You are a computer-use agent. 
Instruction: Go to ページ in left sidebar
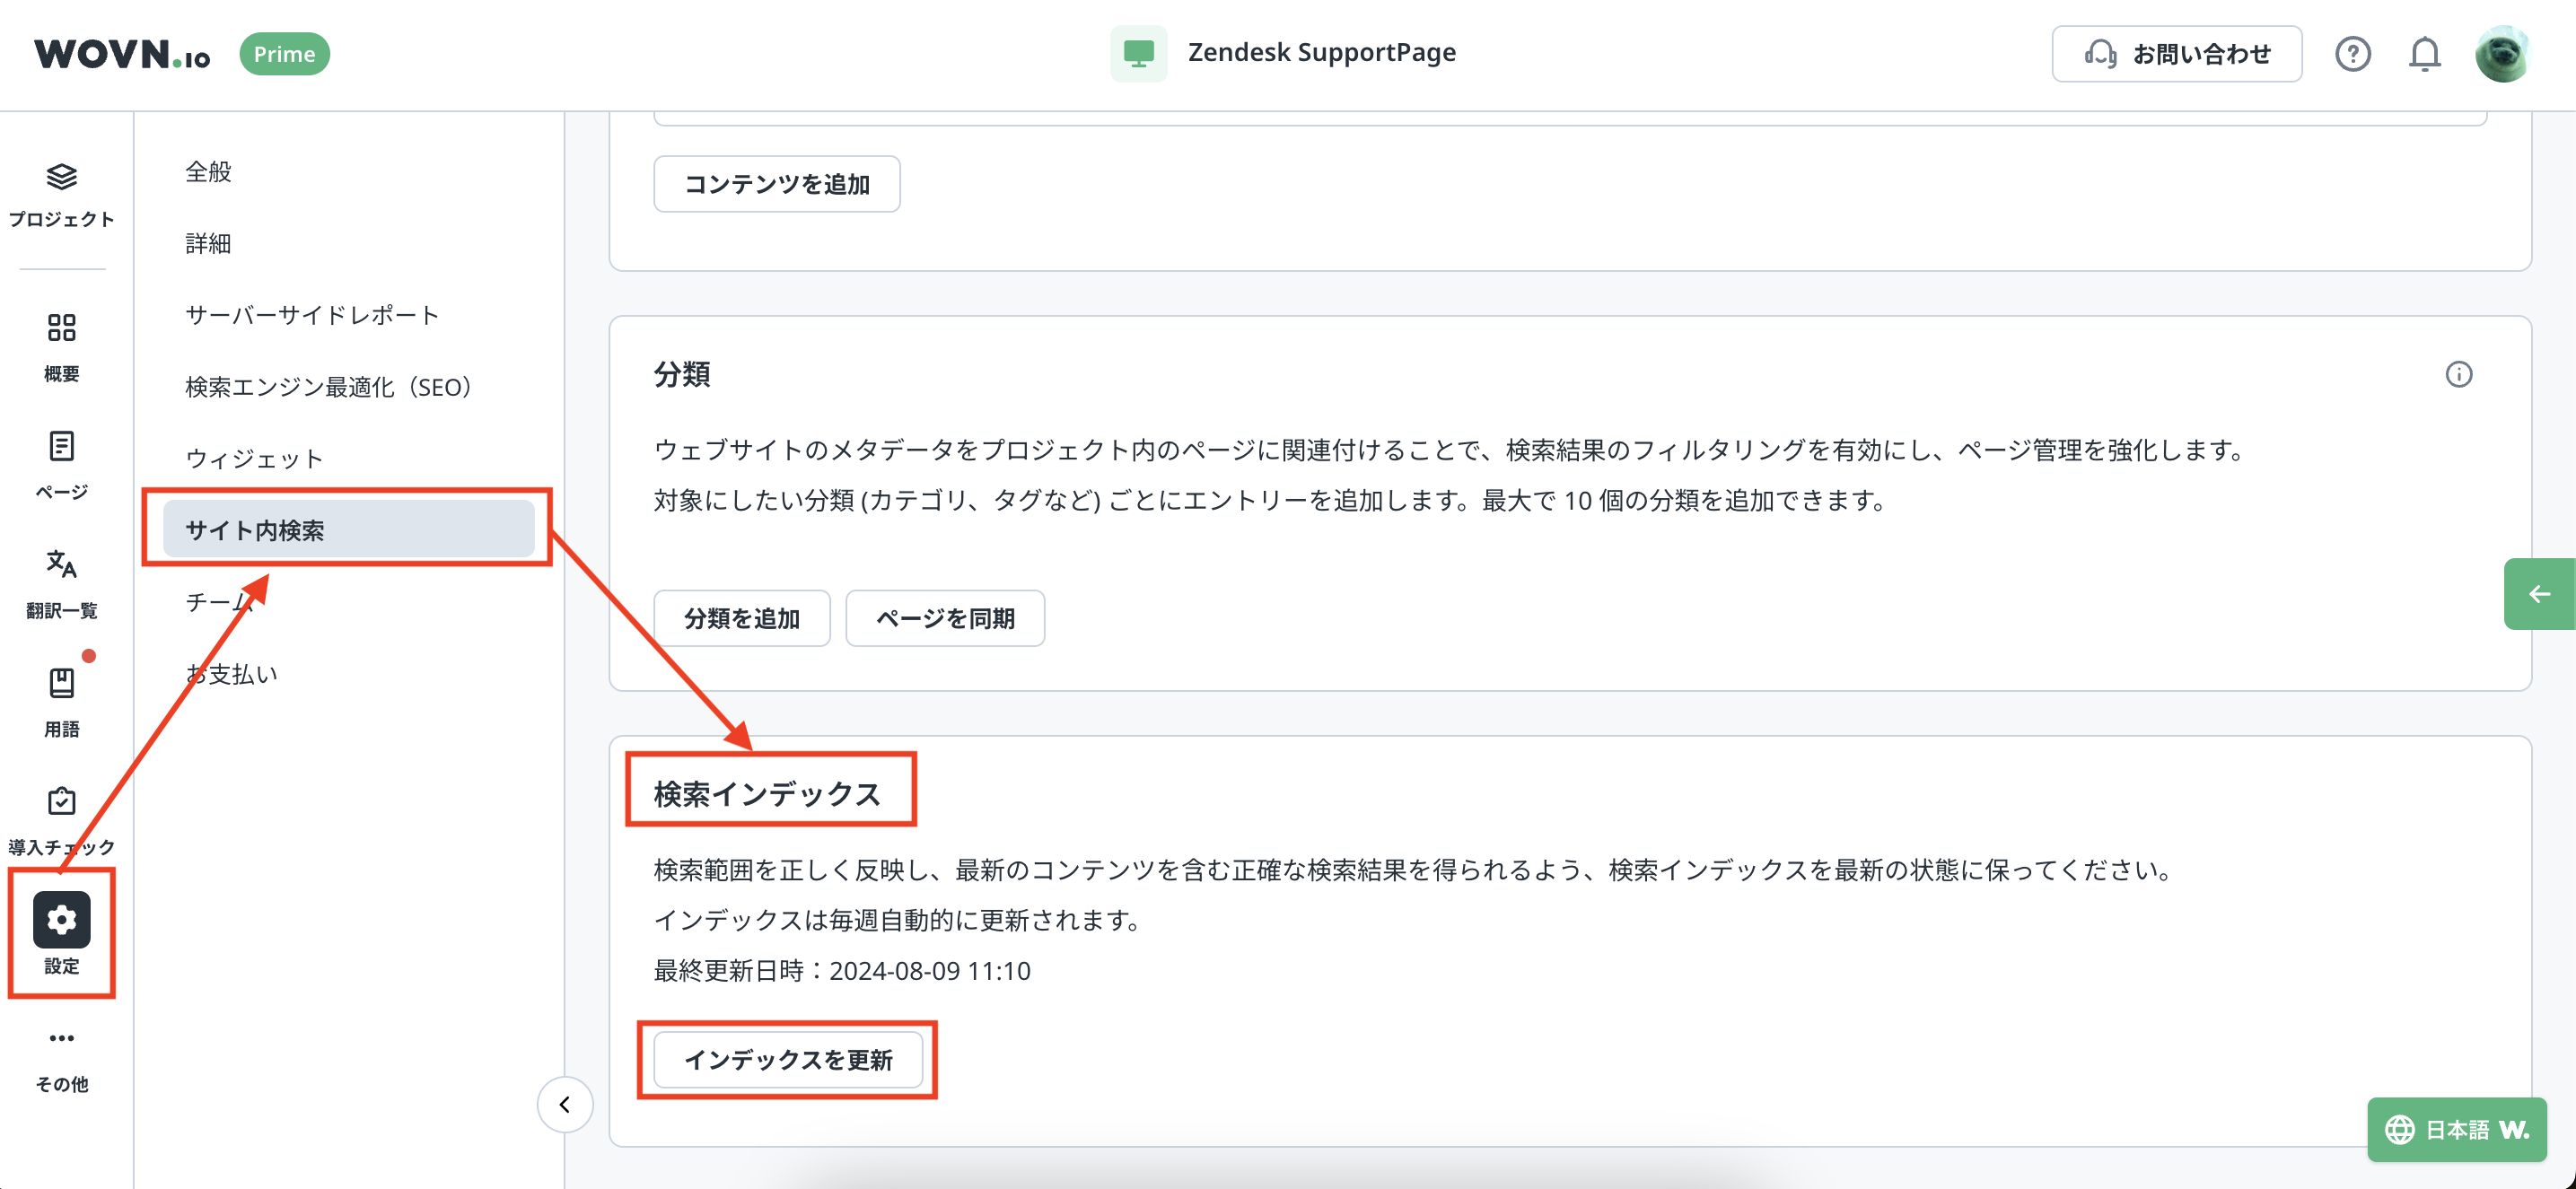pyautogui.click(x=61, y=447)
